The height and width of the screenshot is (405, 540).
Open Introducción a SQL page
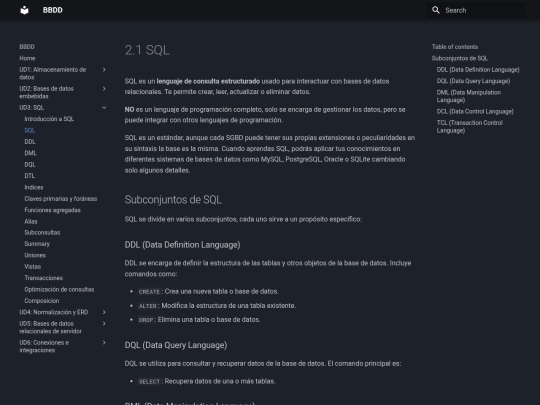(x=49, y=119)
